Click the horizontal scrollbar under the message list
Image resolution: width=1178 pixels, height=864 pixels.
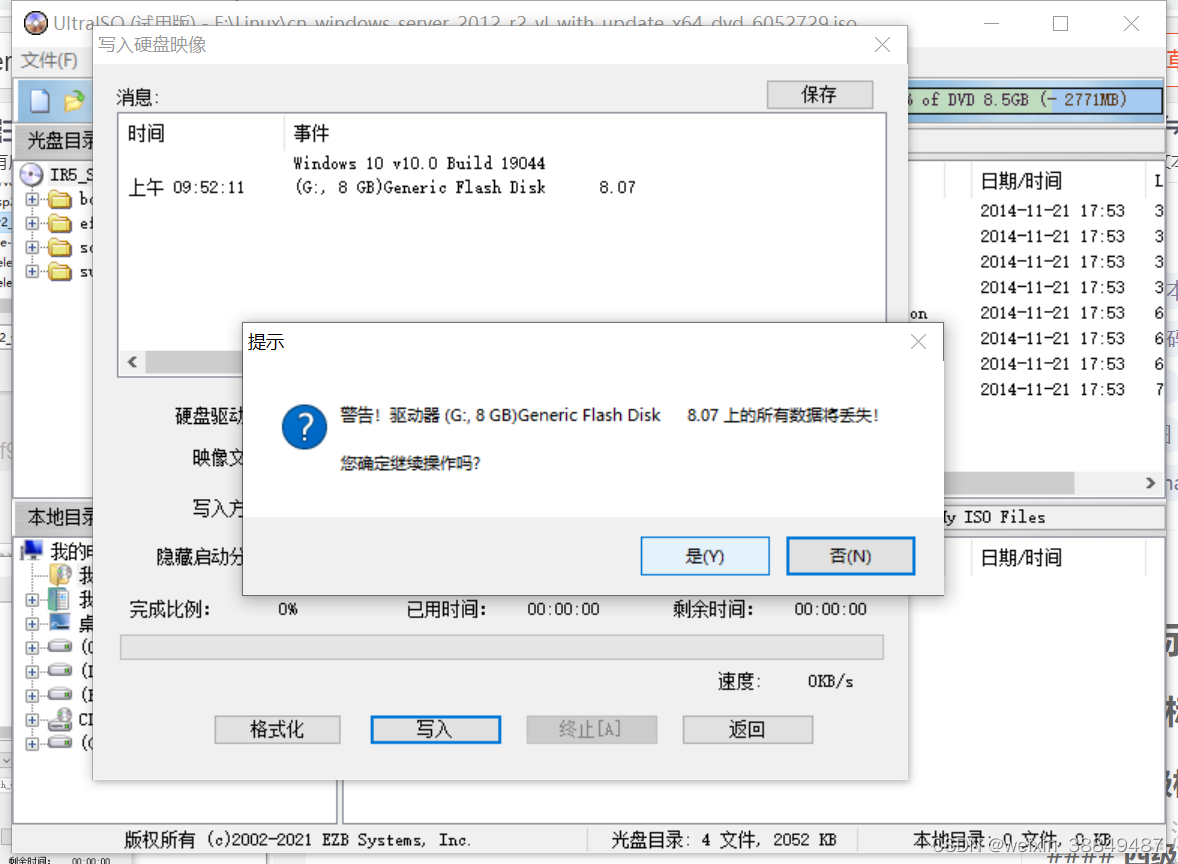coord(200,362)
